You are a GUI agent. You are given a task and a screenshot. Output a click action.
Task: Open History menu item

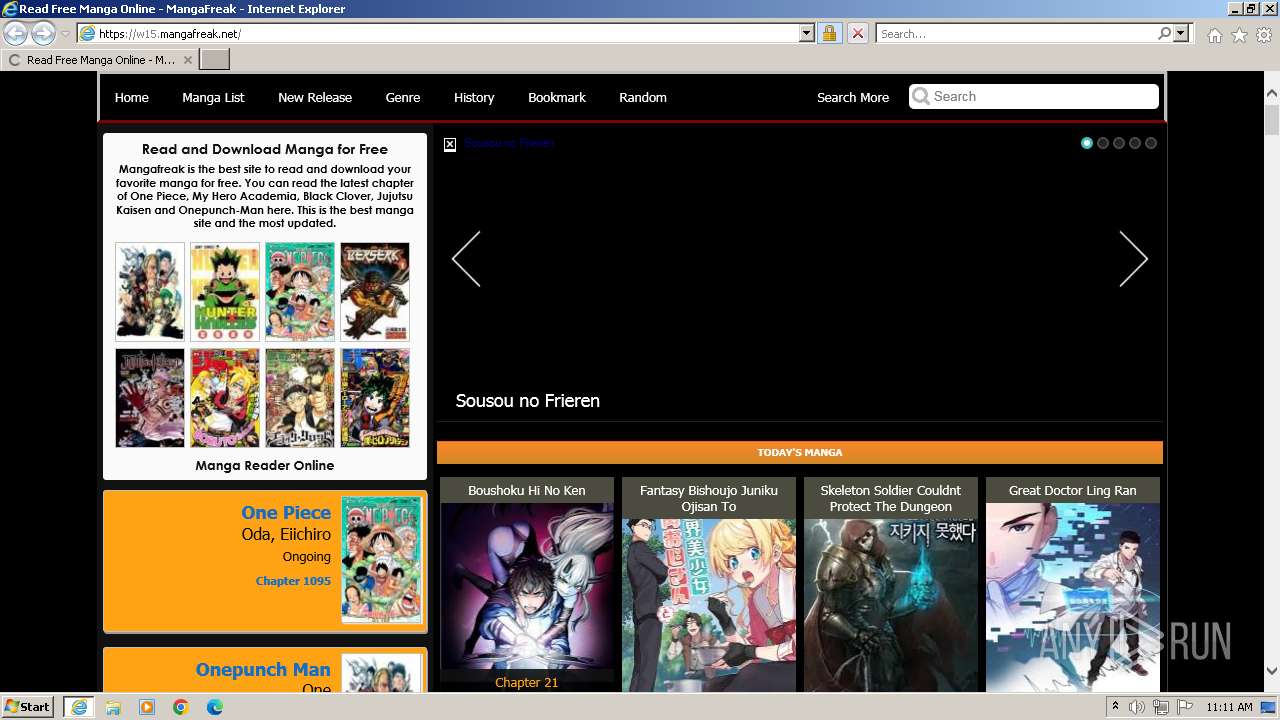coord(474,97)
